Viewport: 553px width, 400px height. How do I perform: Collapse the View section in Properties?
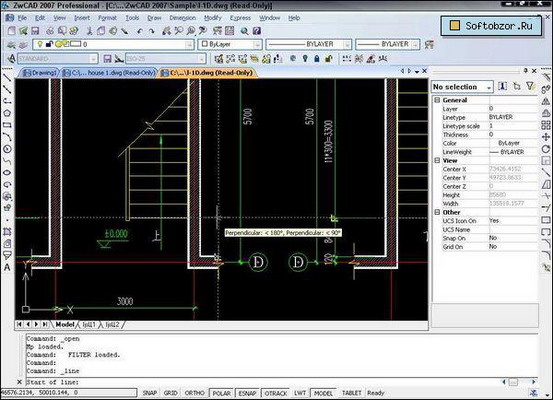coord(437,160)
